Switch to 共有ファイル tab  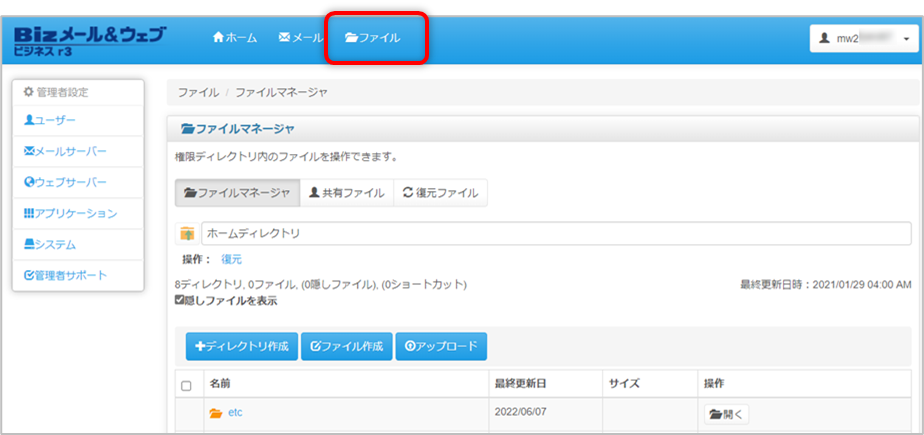tap(346, 193)
